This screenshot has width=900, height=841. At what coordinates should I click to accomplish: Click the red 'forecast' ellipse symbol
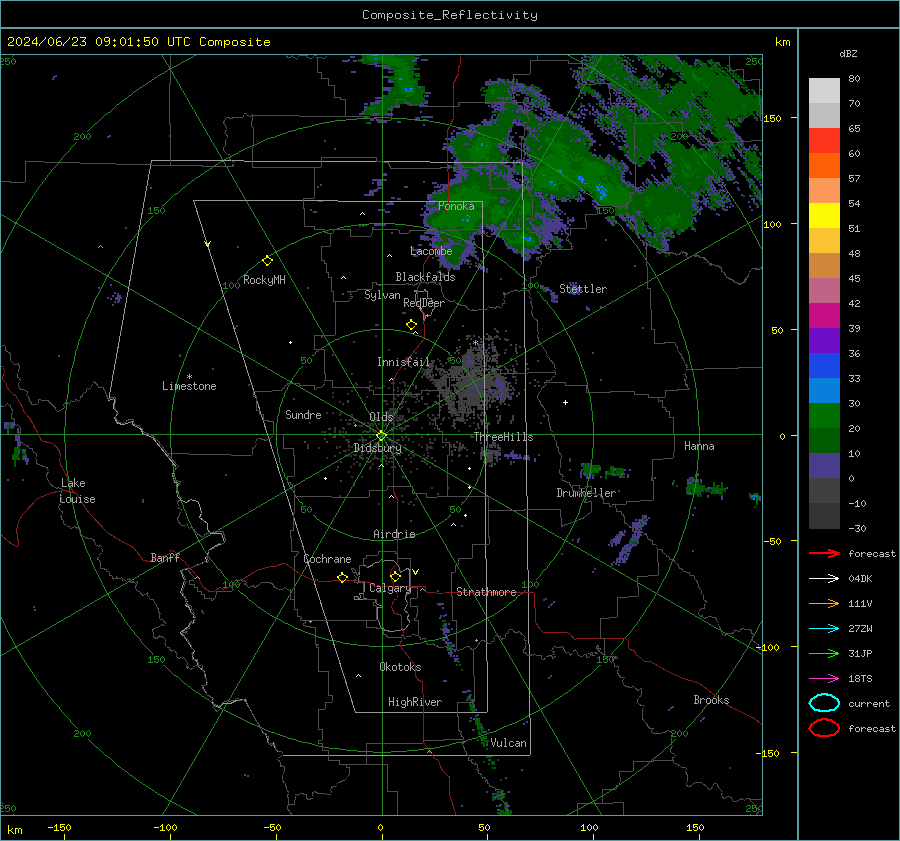coord(824,728)
